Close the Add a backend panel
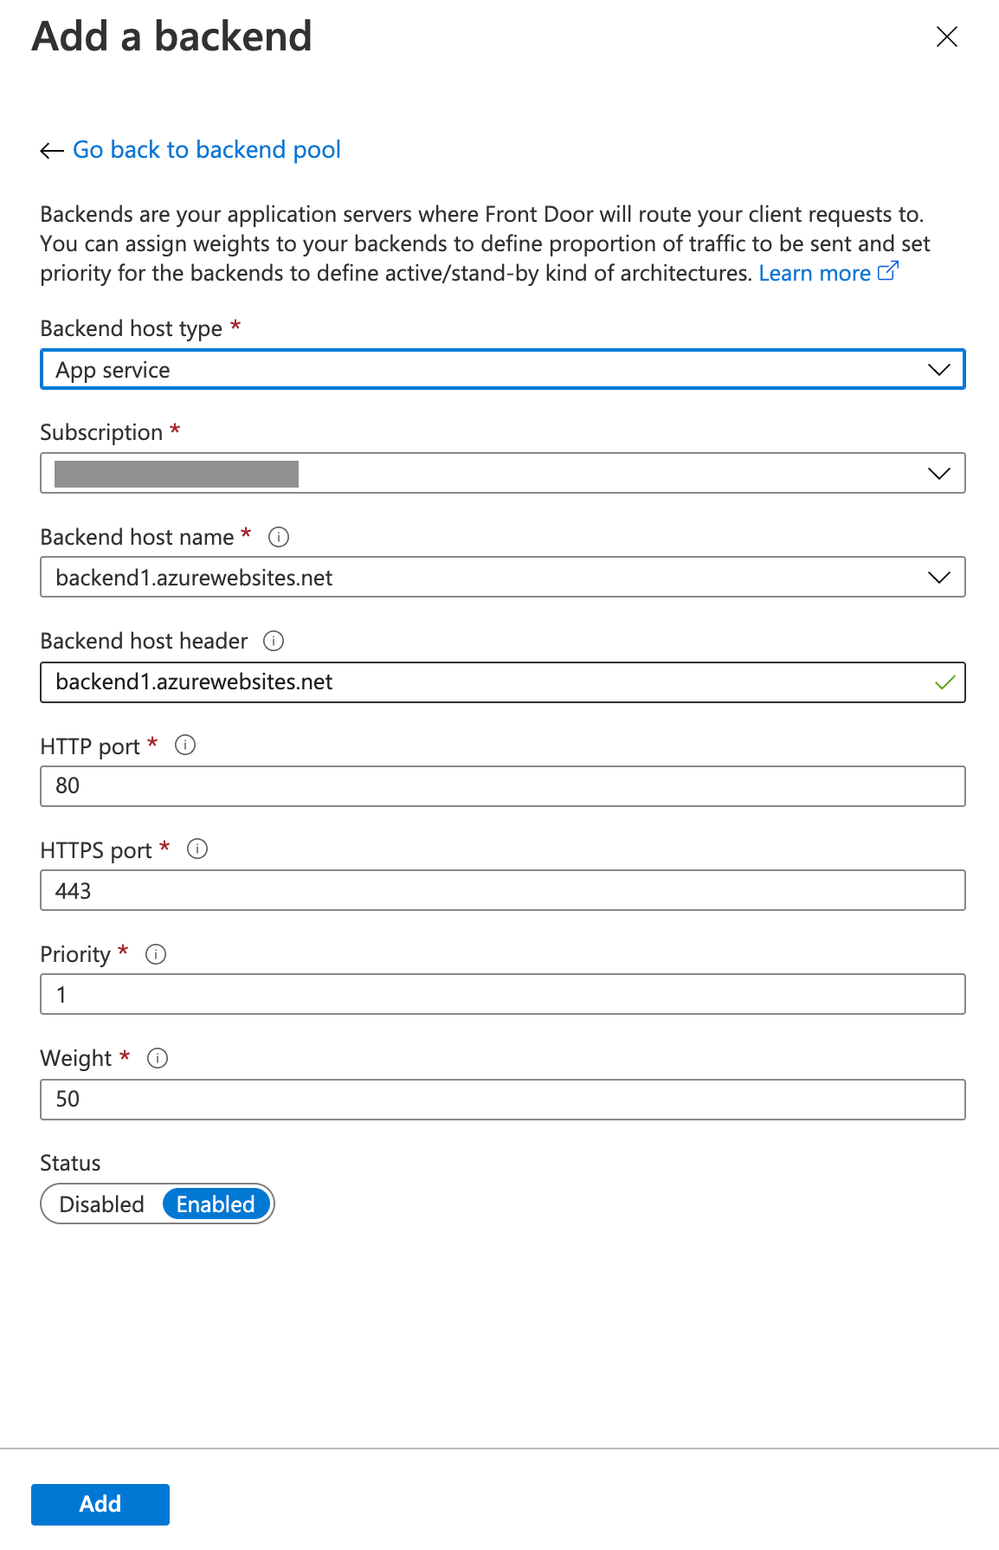Viewport: 999px width, 1550px height. point(947,37)
